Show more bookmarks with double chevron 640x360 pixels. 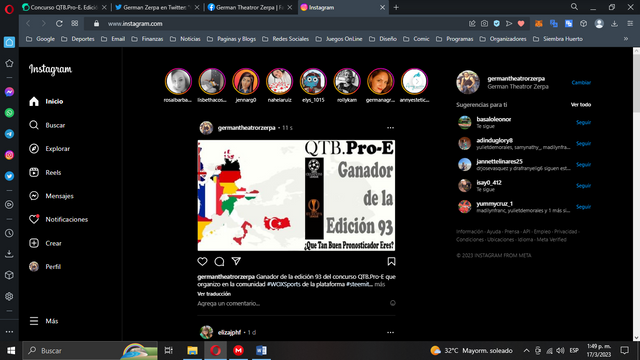(626, 39)
